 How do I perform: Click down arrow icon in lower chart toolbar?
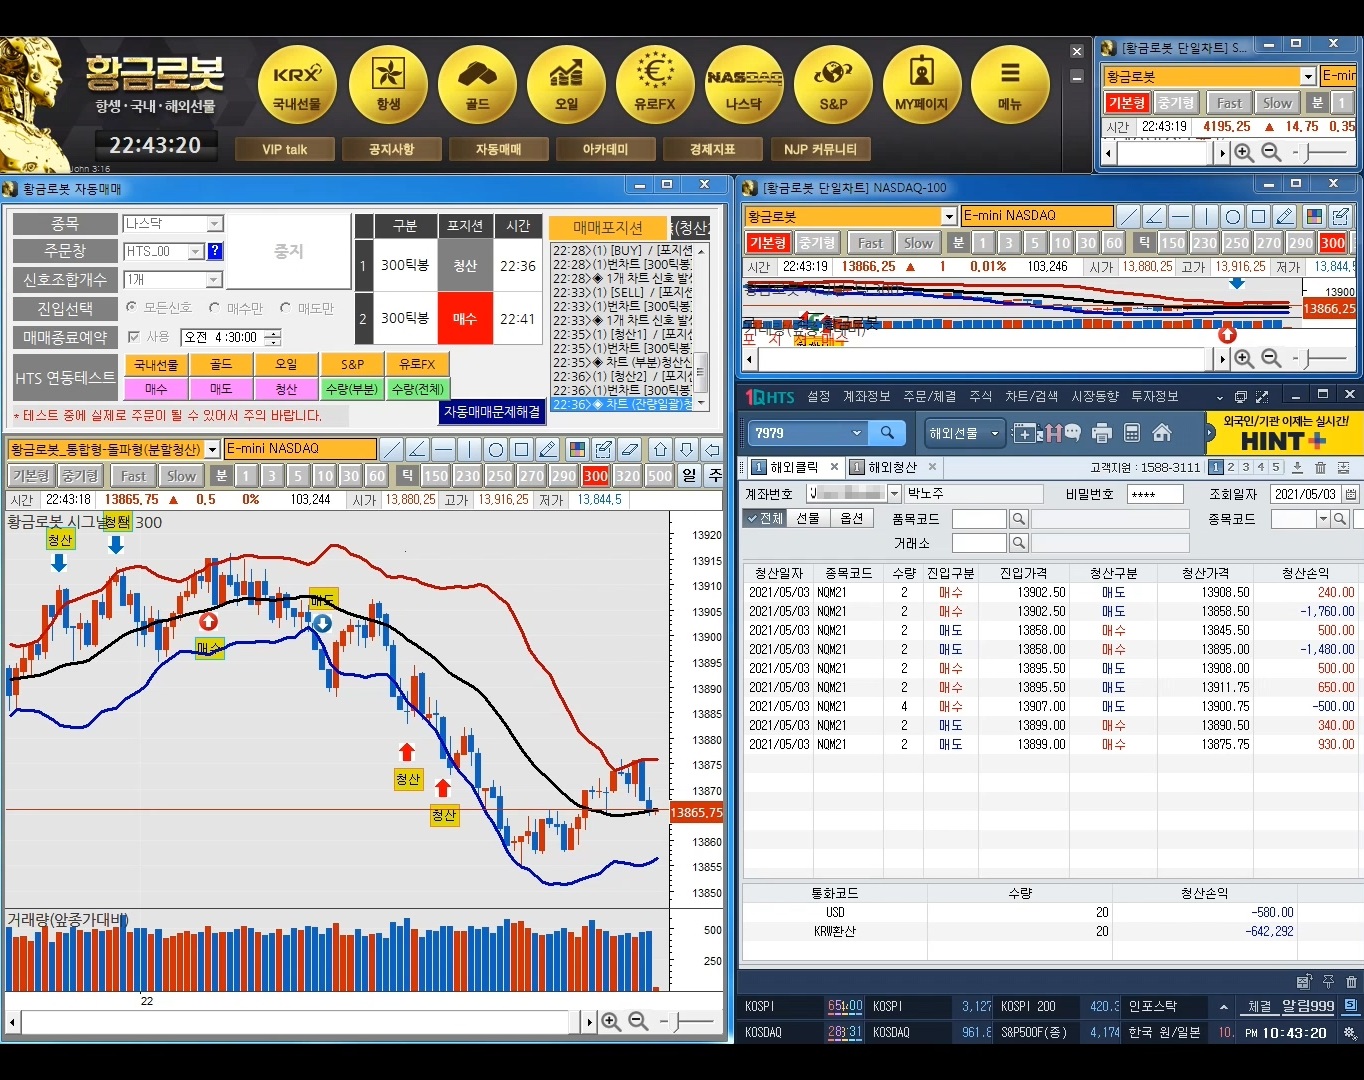(x=686, y=449)
